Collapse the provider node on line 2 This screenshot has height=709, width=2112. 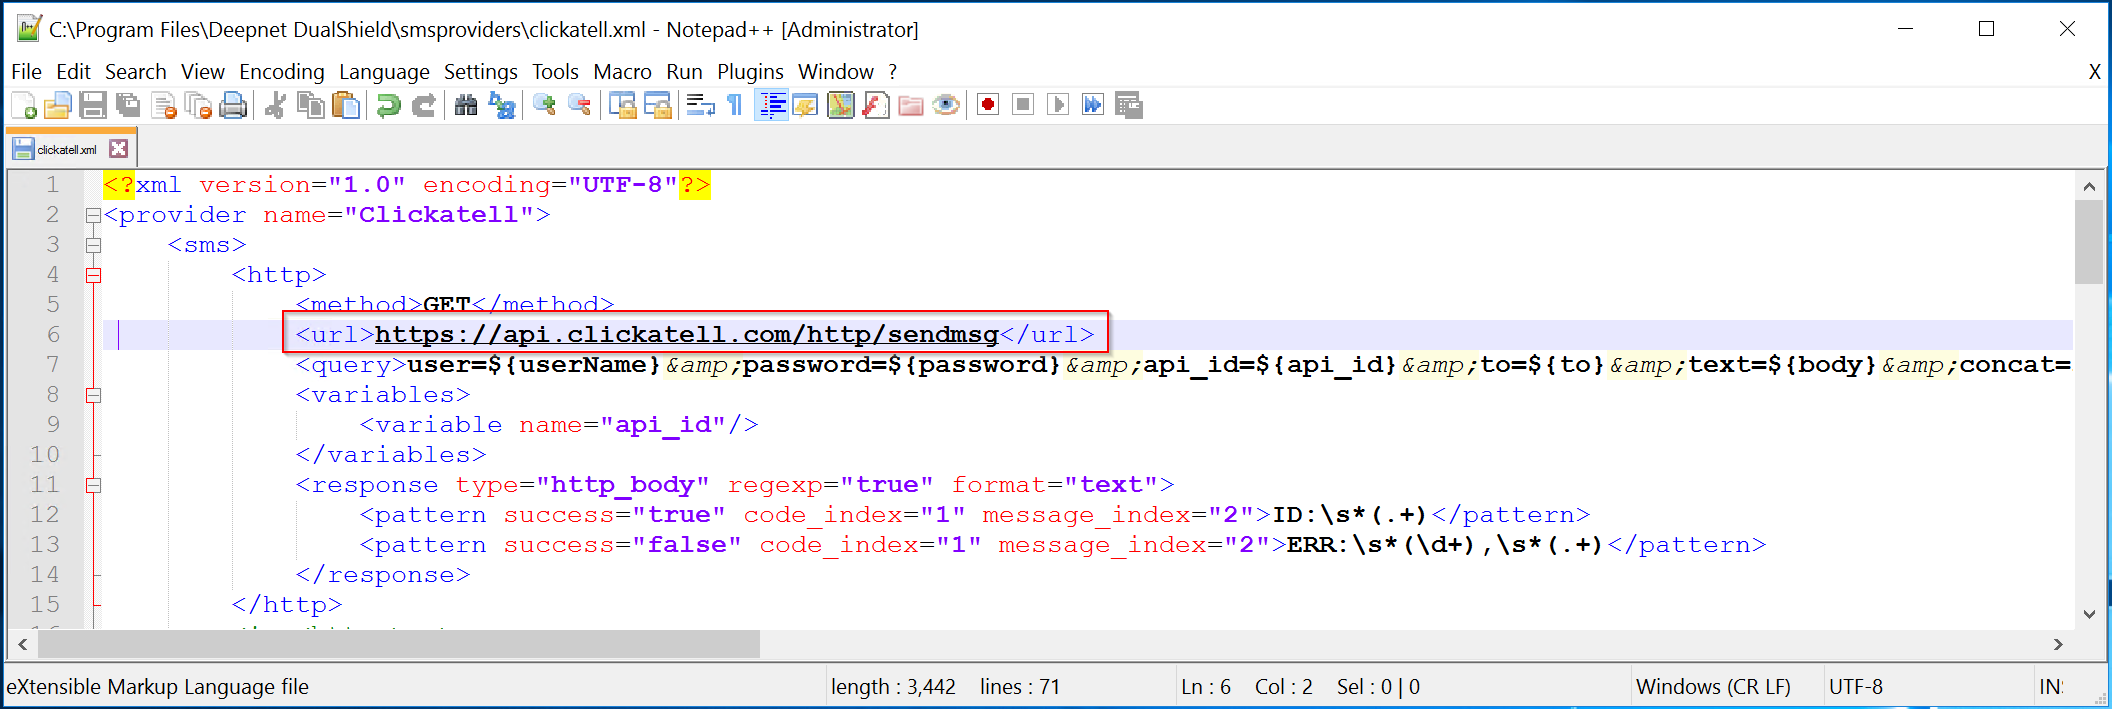pyautogui.click(x=93, y=215)
